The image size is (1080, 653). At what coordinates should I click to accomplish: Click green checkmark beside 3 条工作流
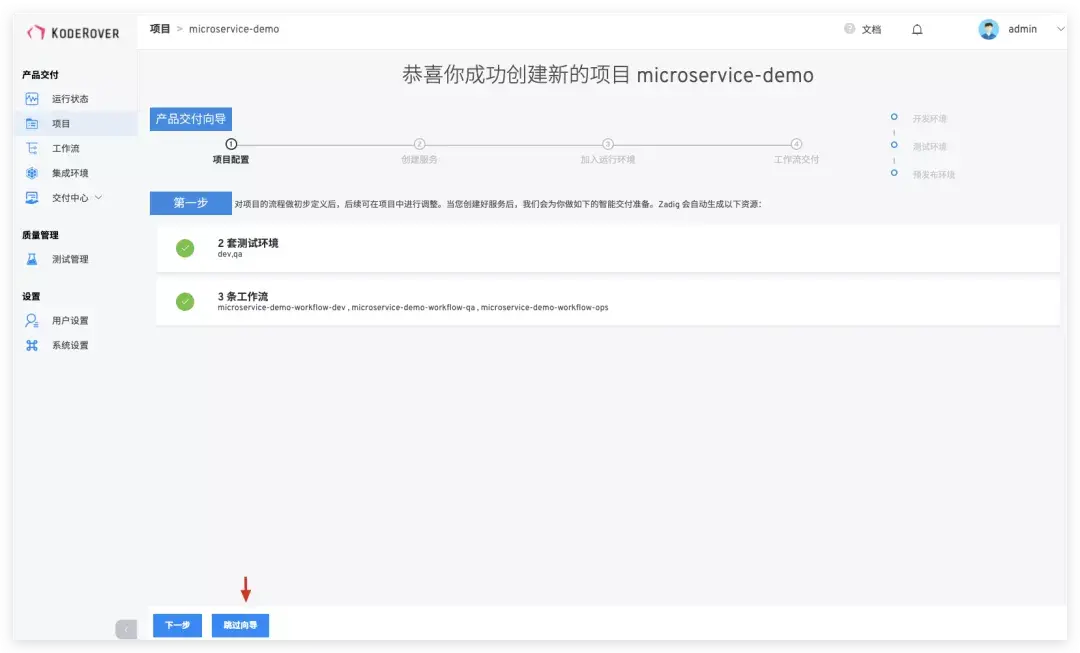point(184,302)
